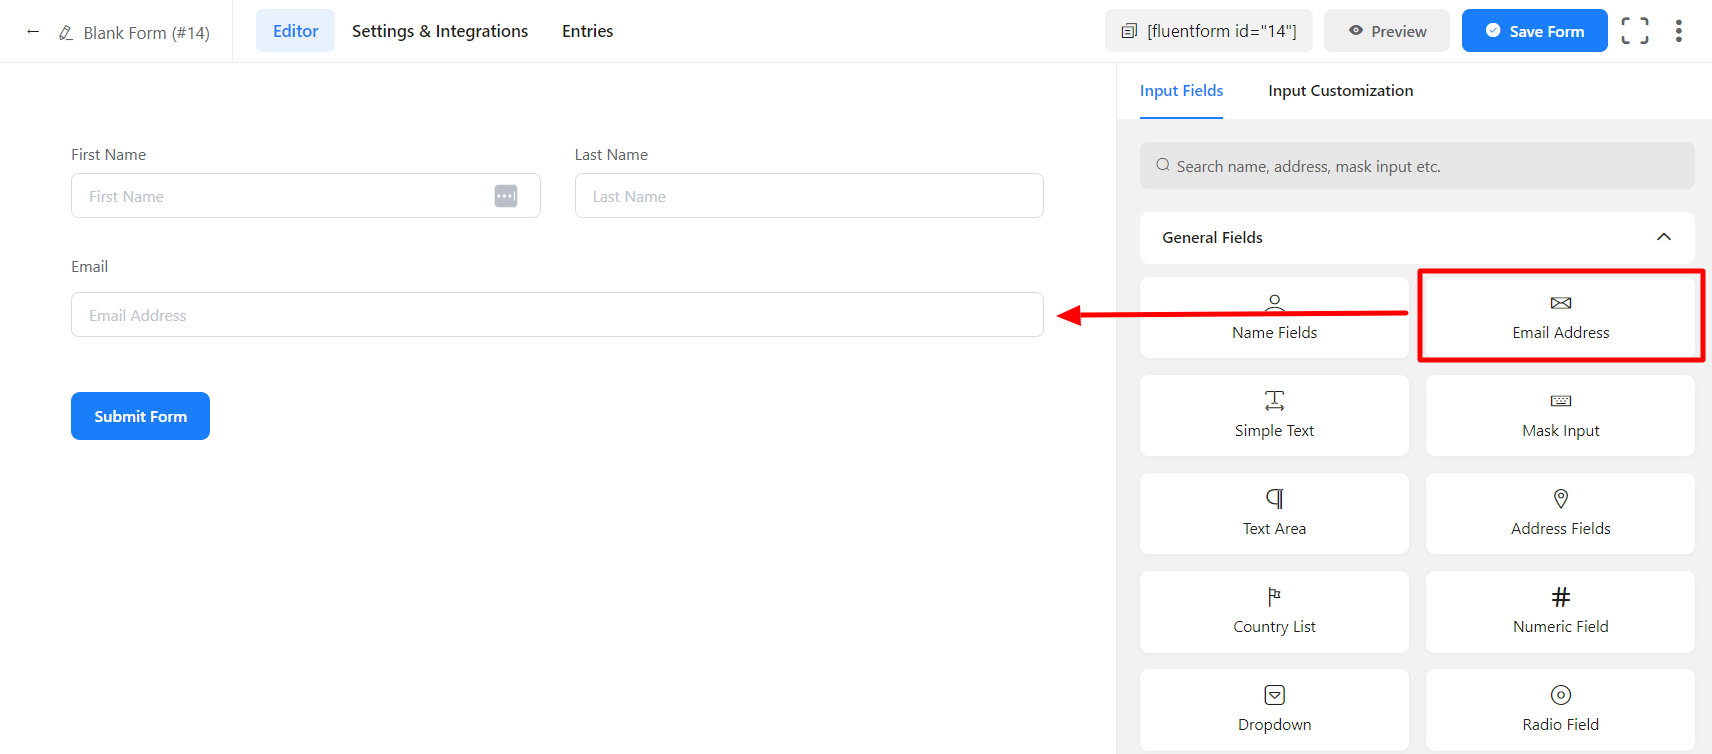Image resolution: width=1712 pixels, height=754 pixels.
Task: Insert the Address Fields element
Action: pyautogui.click(x=1560, y=513)
